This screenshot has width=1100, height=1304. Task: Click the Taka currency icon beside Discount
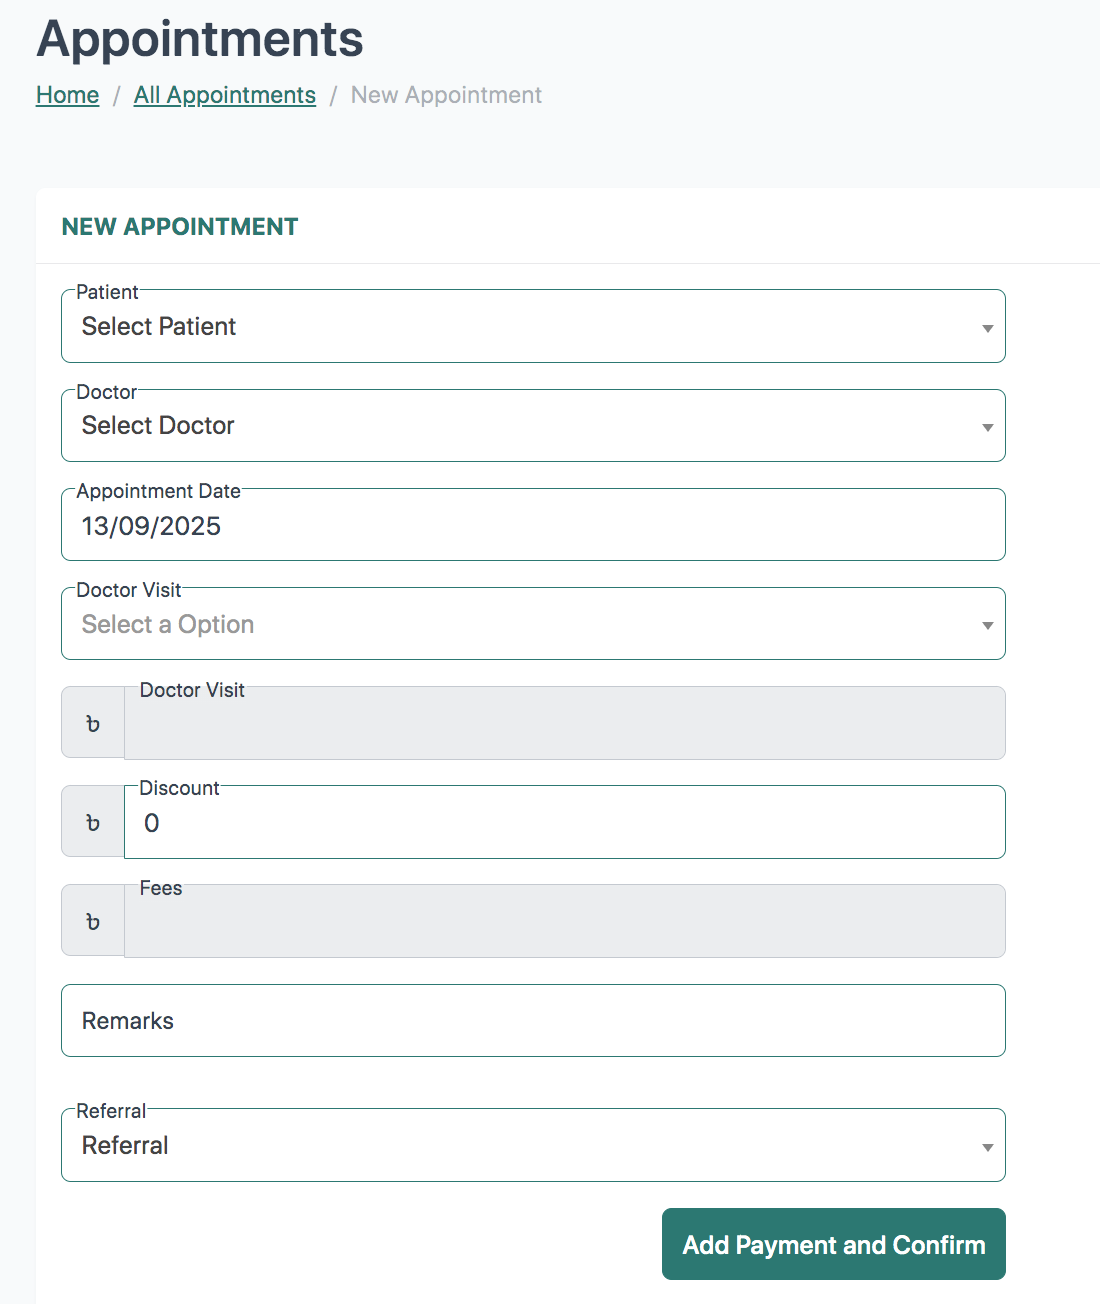pos(93,822)
